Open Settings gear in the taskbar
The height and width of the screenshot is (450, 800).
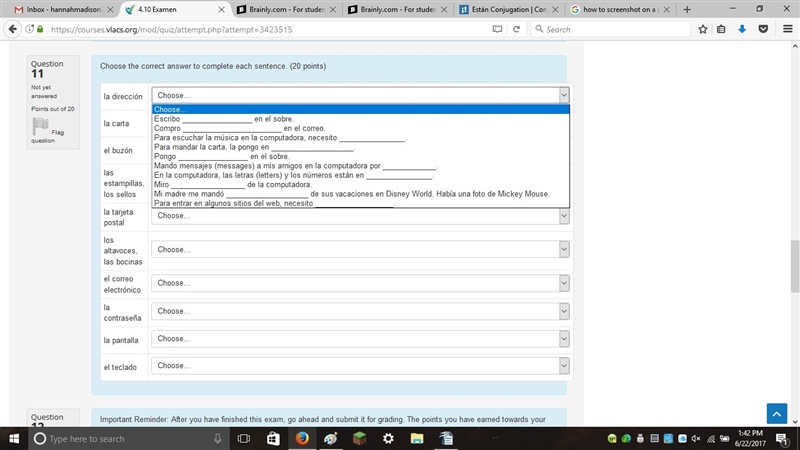[x=388, y=438]
